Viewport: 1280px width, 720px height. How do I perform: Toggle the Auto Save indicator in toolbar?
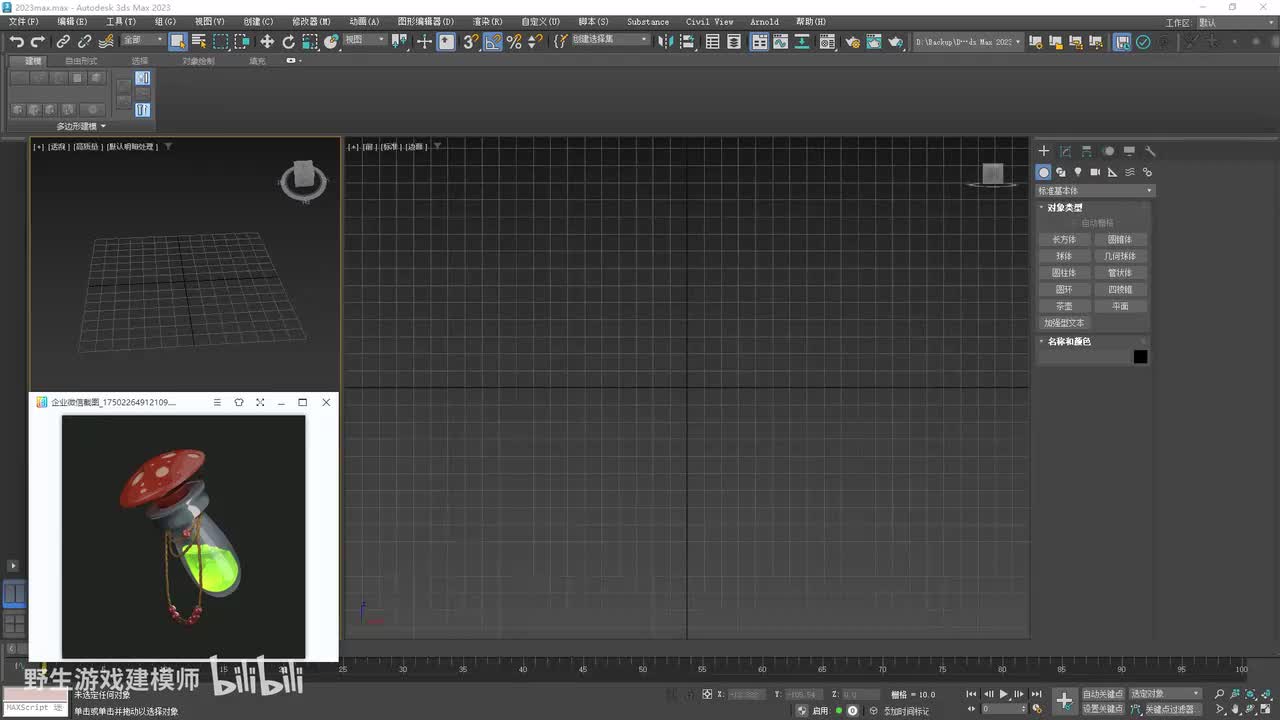(x=1123, y=42)
